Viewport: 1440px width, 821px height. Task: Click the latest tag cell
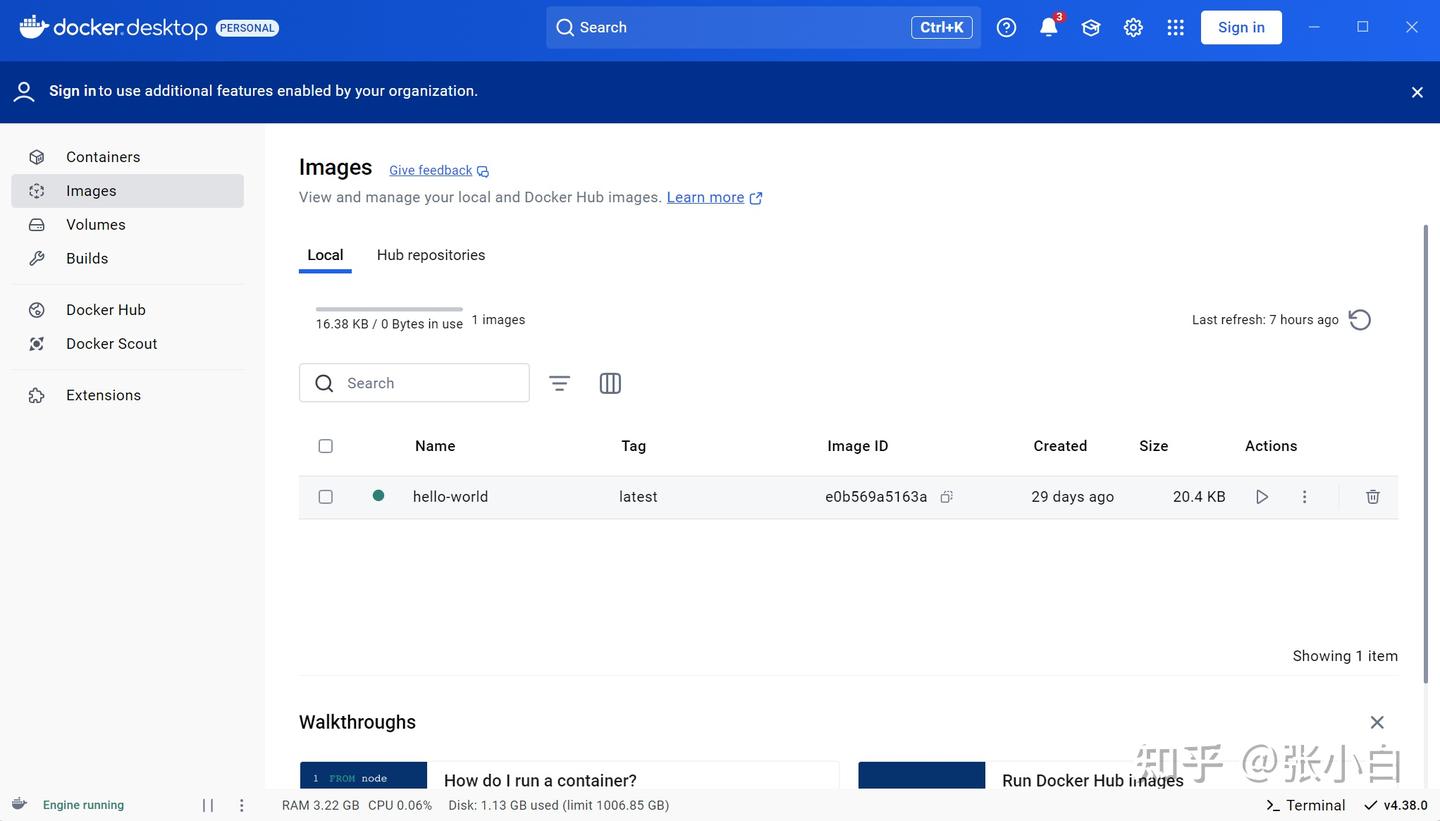638,497
